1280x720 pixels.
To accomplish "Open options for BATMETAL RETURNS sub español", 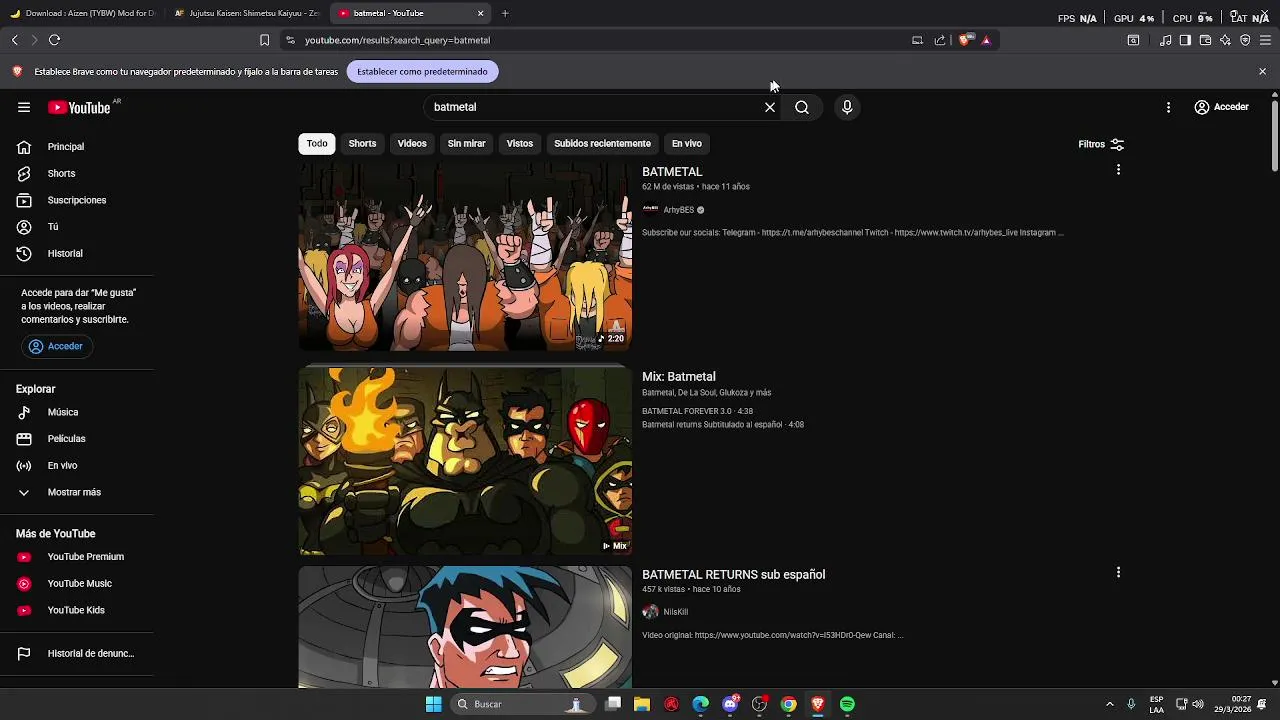I will 1118,572.
